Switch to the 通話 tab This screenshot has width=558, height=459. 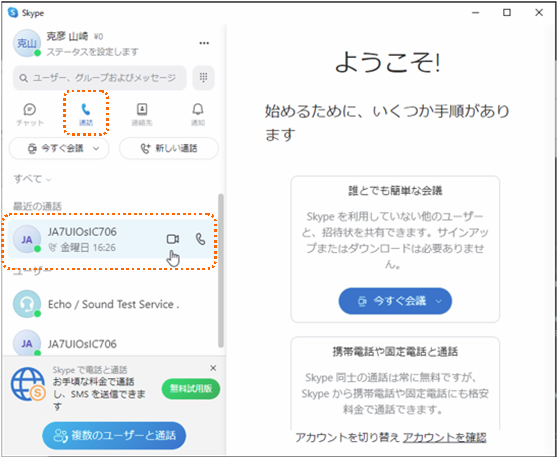[86, 115]
